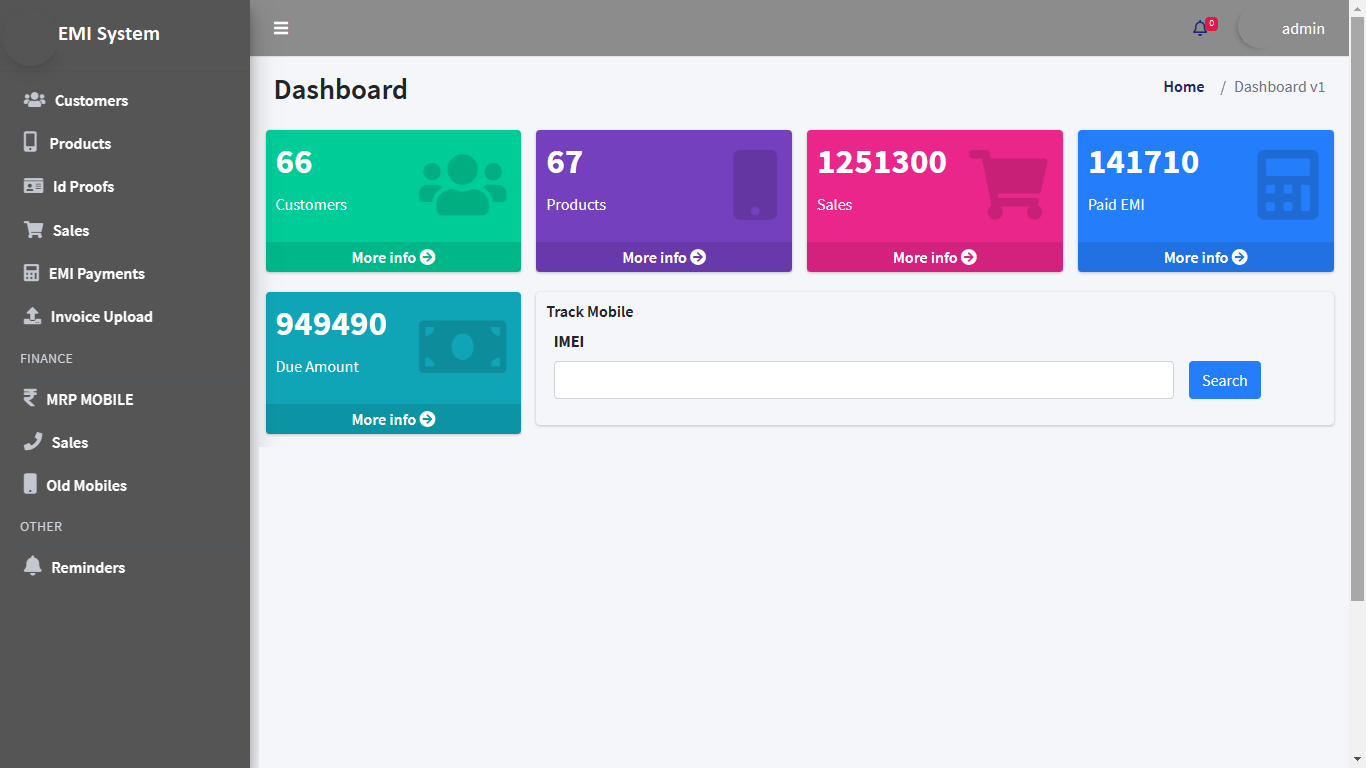Viewport: 1366px width, 768px height.
Task: Open the notification bell in top bar
Action: click(1200, 28)
